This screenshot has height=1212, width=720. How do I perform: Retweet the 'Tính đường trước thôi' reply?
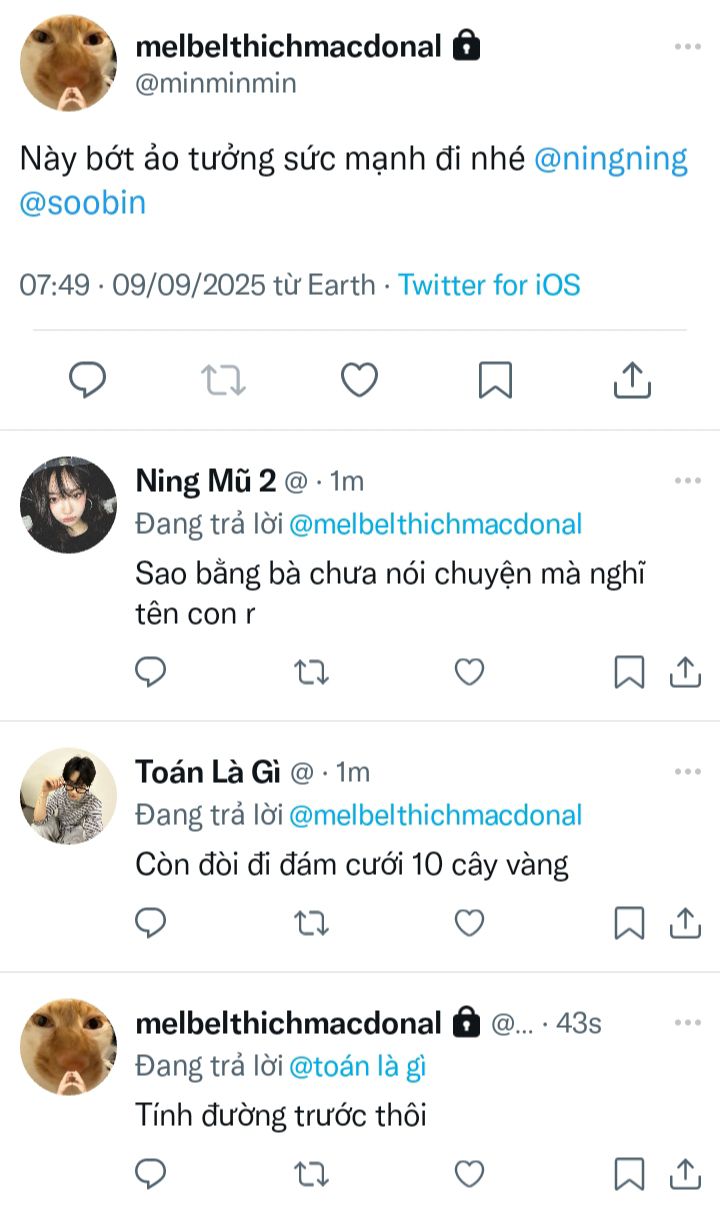click(x=311, y=1173)
